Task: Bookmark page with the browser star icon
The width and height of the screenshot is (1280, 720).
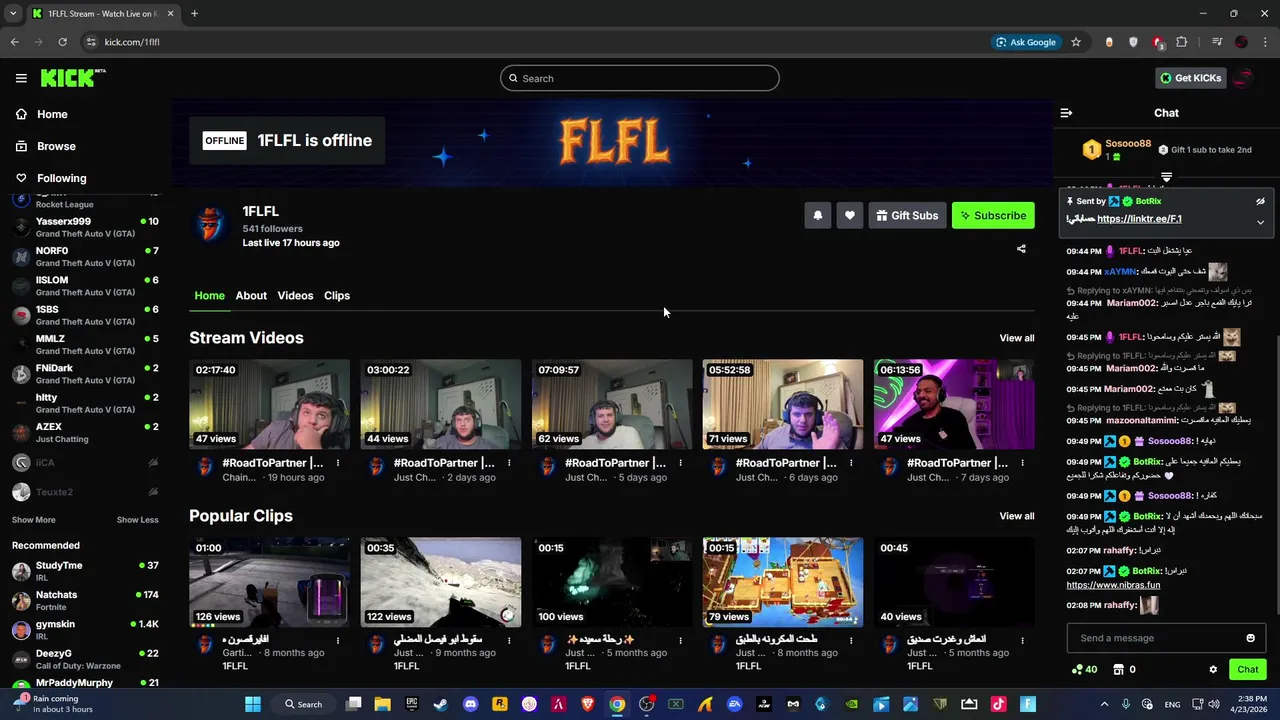Action: pyautogui.click(x=1076, y=42)
